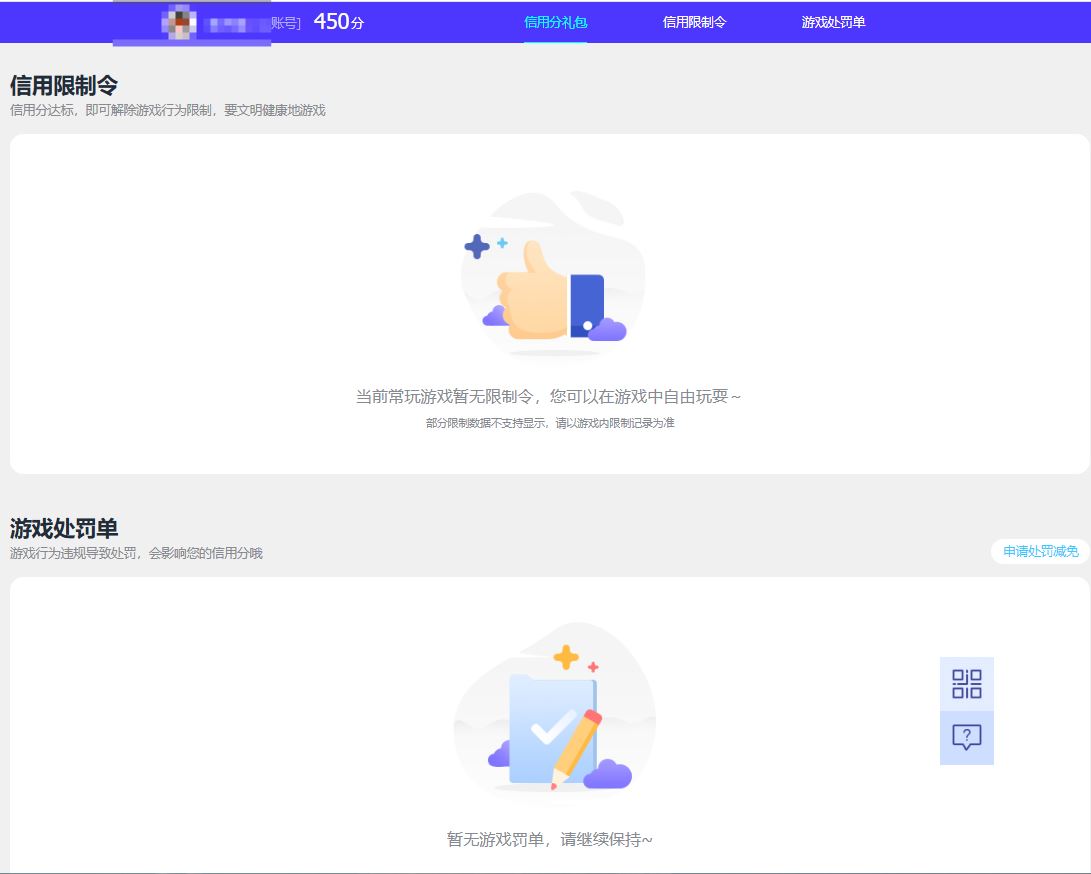Click the message 暂无游戏罚单，请继续保持

(x=549, y=839)
